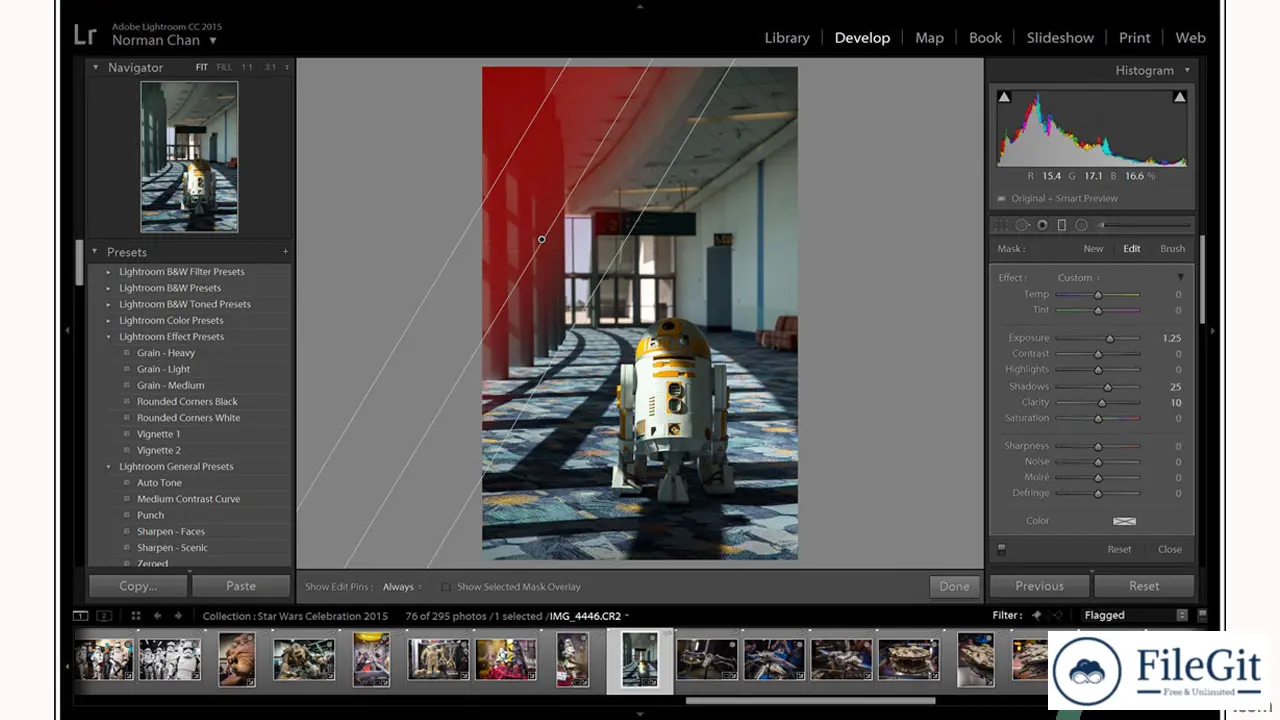Viewport: 1280px width, 720px height.
Task: Click the Shadows slider handle
Action: (1107, 387)
